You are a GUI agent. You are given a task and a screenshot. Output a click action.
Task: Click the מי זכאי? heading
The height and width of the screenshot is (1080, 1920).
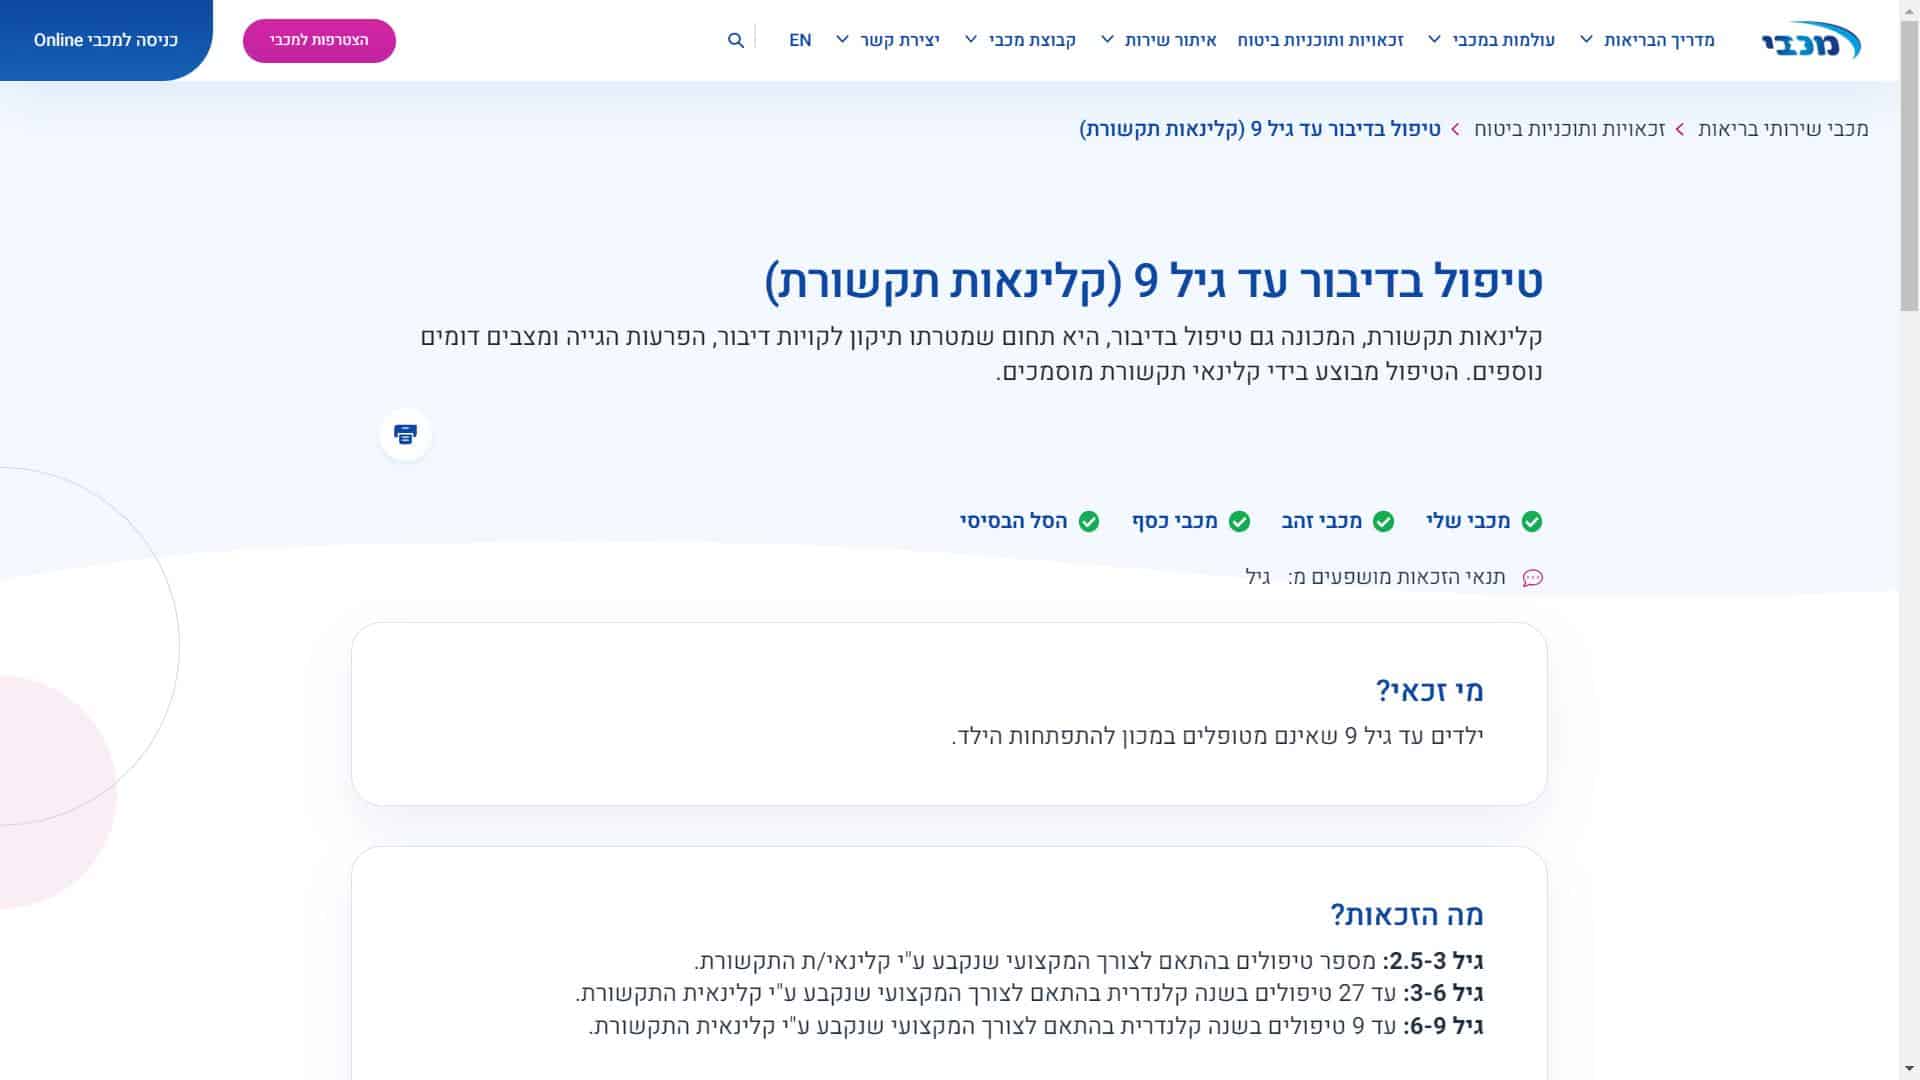pyautogui.click(x=1429, y=691)
